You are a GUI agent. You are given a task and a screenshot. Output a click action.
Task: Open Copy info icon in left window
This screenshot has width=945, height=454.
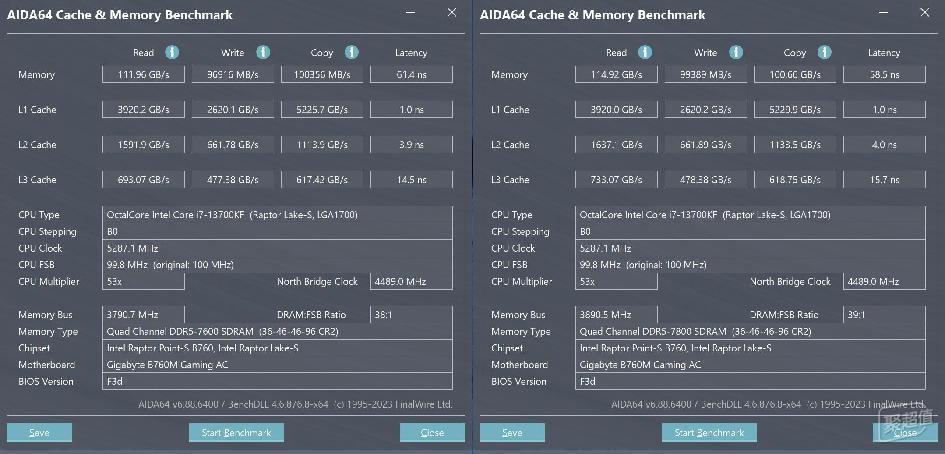352,52
